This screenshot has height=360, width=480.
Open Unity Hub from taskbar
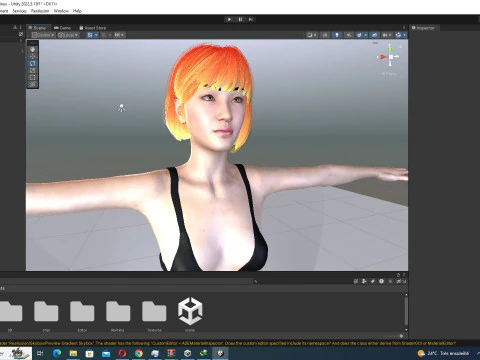[x=188, y=353]
